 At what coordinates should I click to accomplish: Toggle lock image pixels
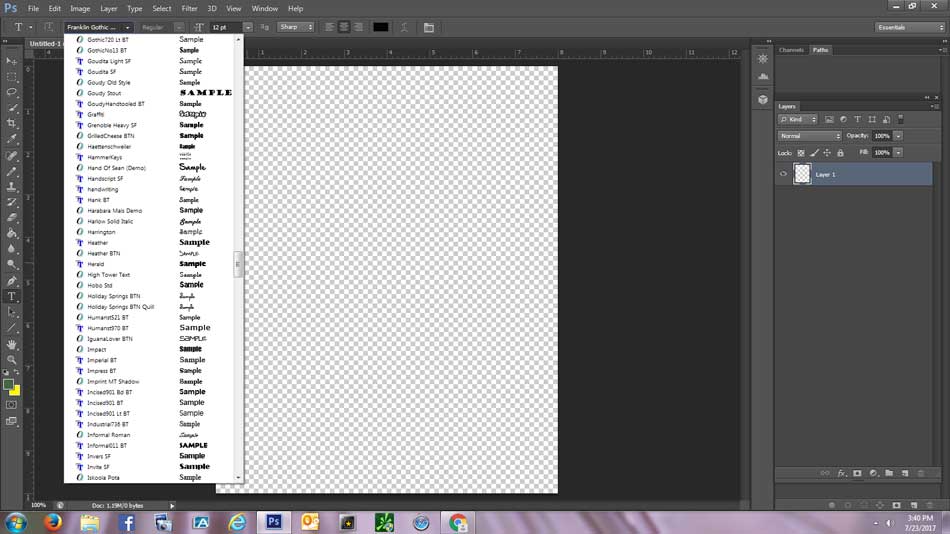(814, 153)
